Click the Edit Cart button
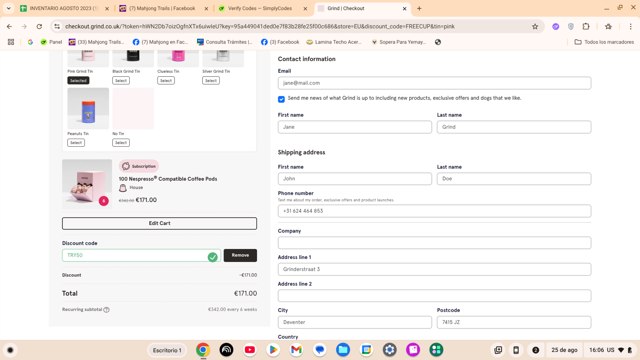Image resolution: width=640 pixels, height=360 pixels. click(160, 223)
